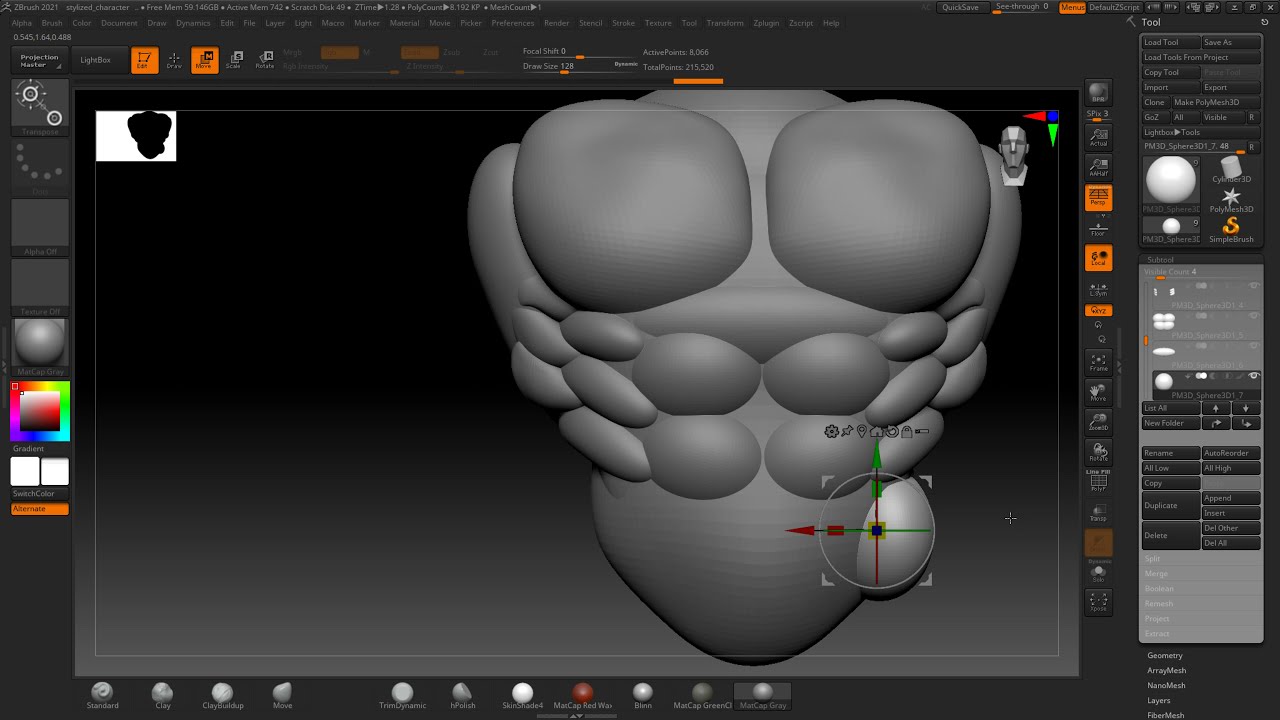Select the Move brush at bottom shelf
Image resolution: width=1280 pixels, height=720 pixels.
coord(282,696)
